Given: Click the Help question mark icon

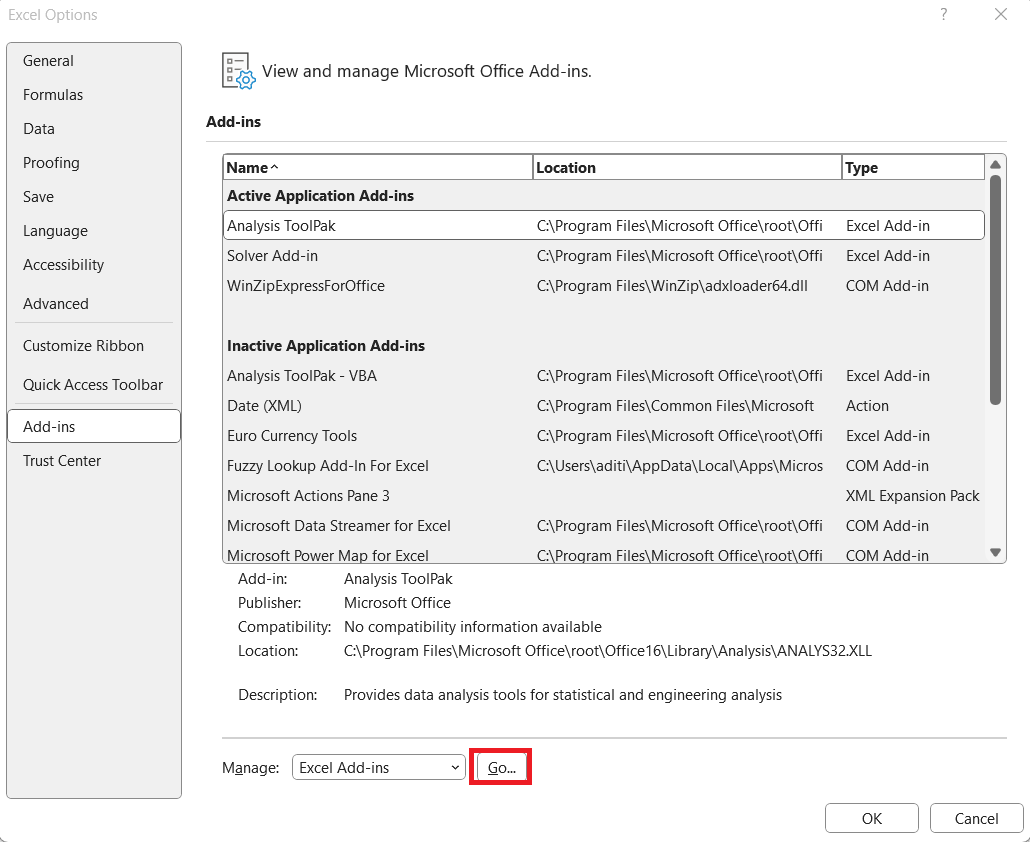Looking at the screenshot, I should pos(943,14).
